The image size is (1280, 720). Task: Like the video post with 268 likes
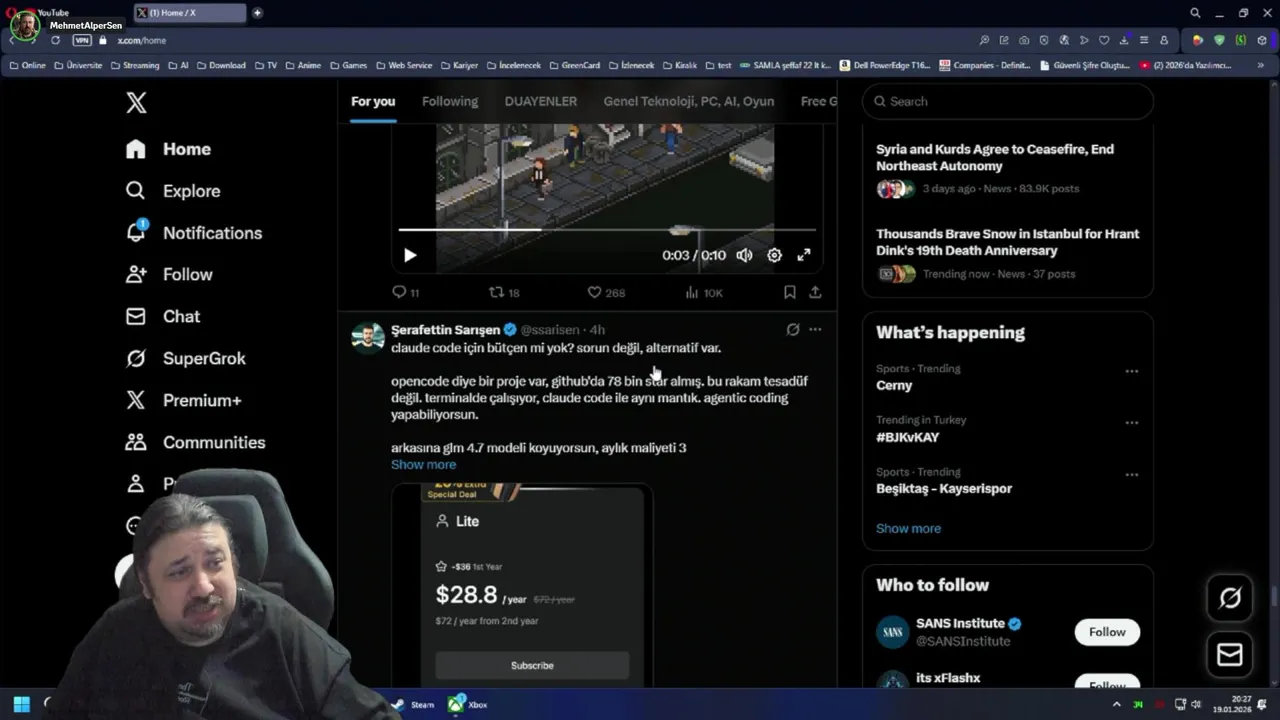[605, 292]
